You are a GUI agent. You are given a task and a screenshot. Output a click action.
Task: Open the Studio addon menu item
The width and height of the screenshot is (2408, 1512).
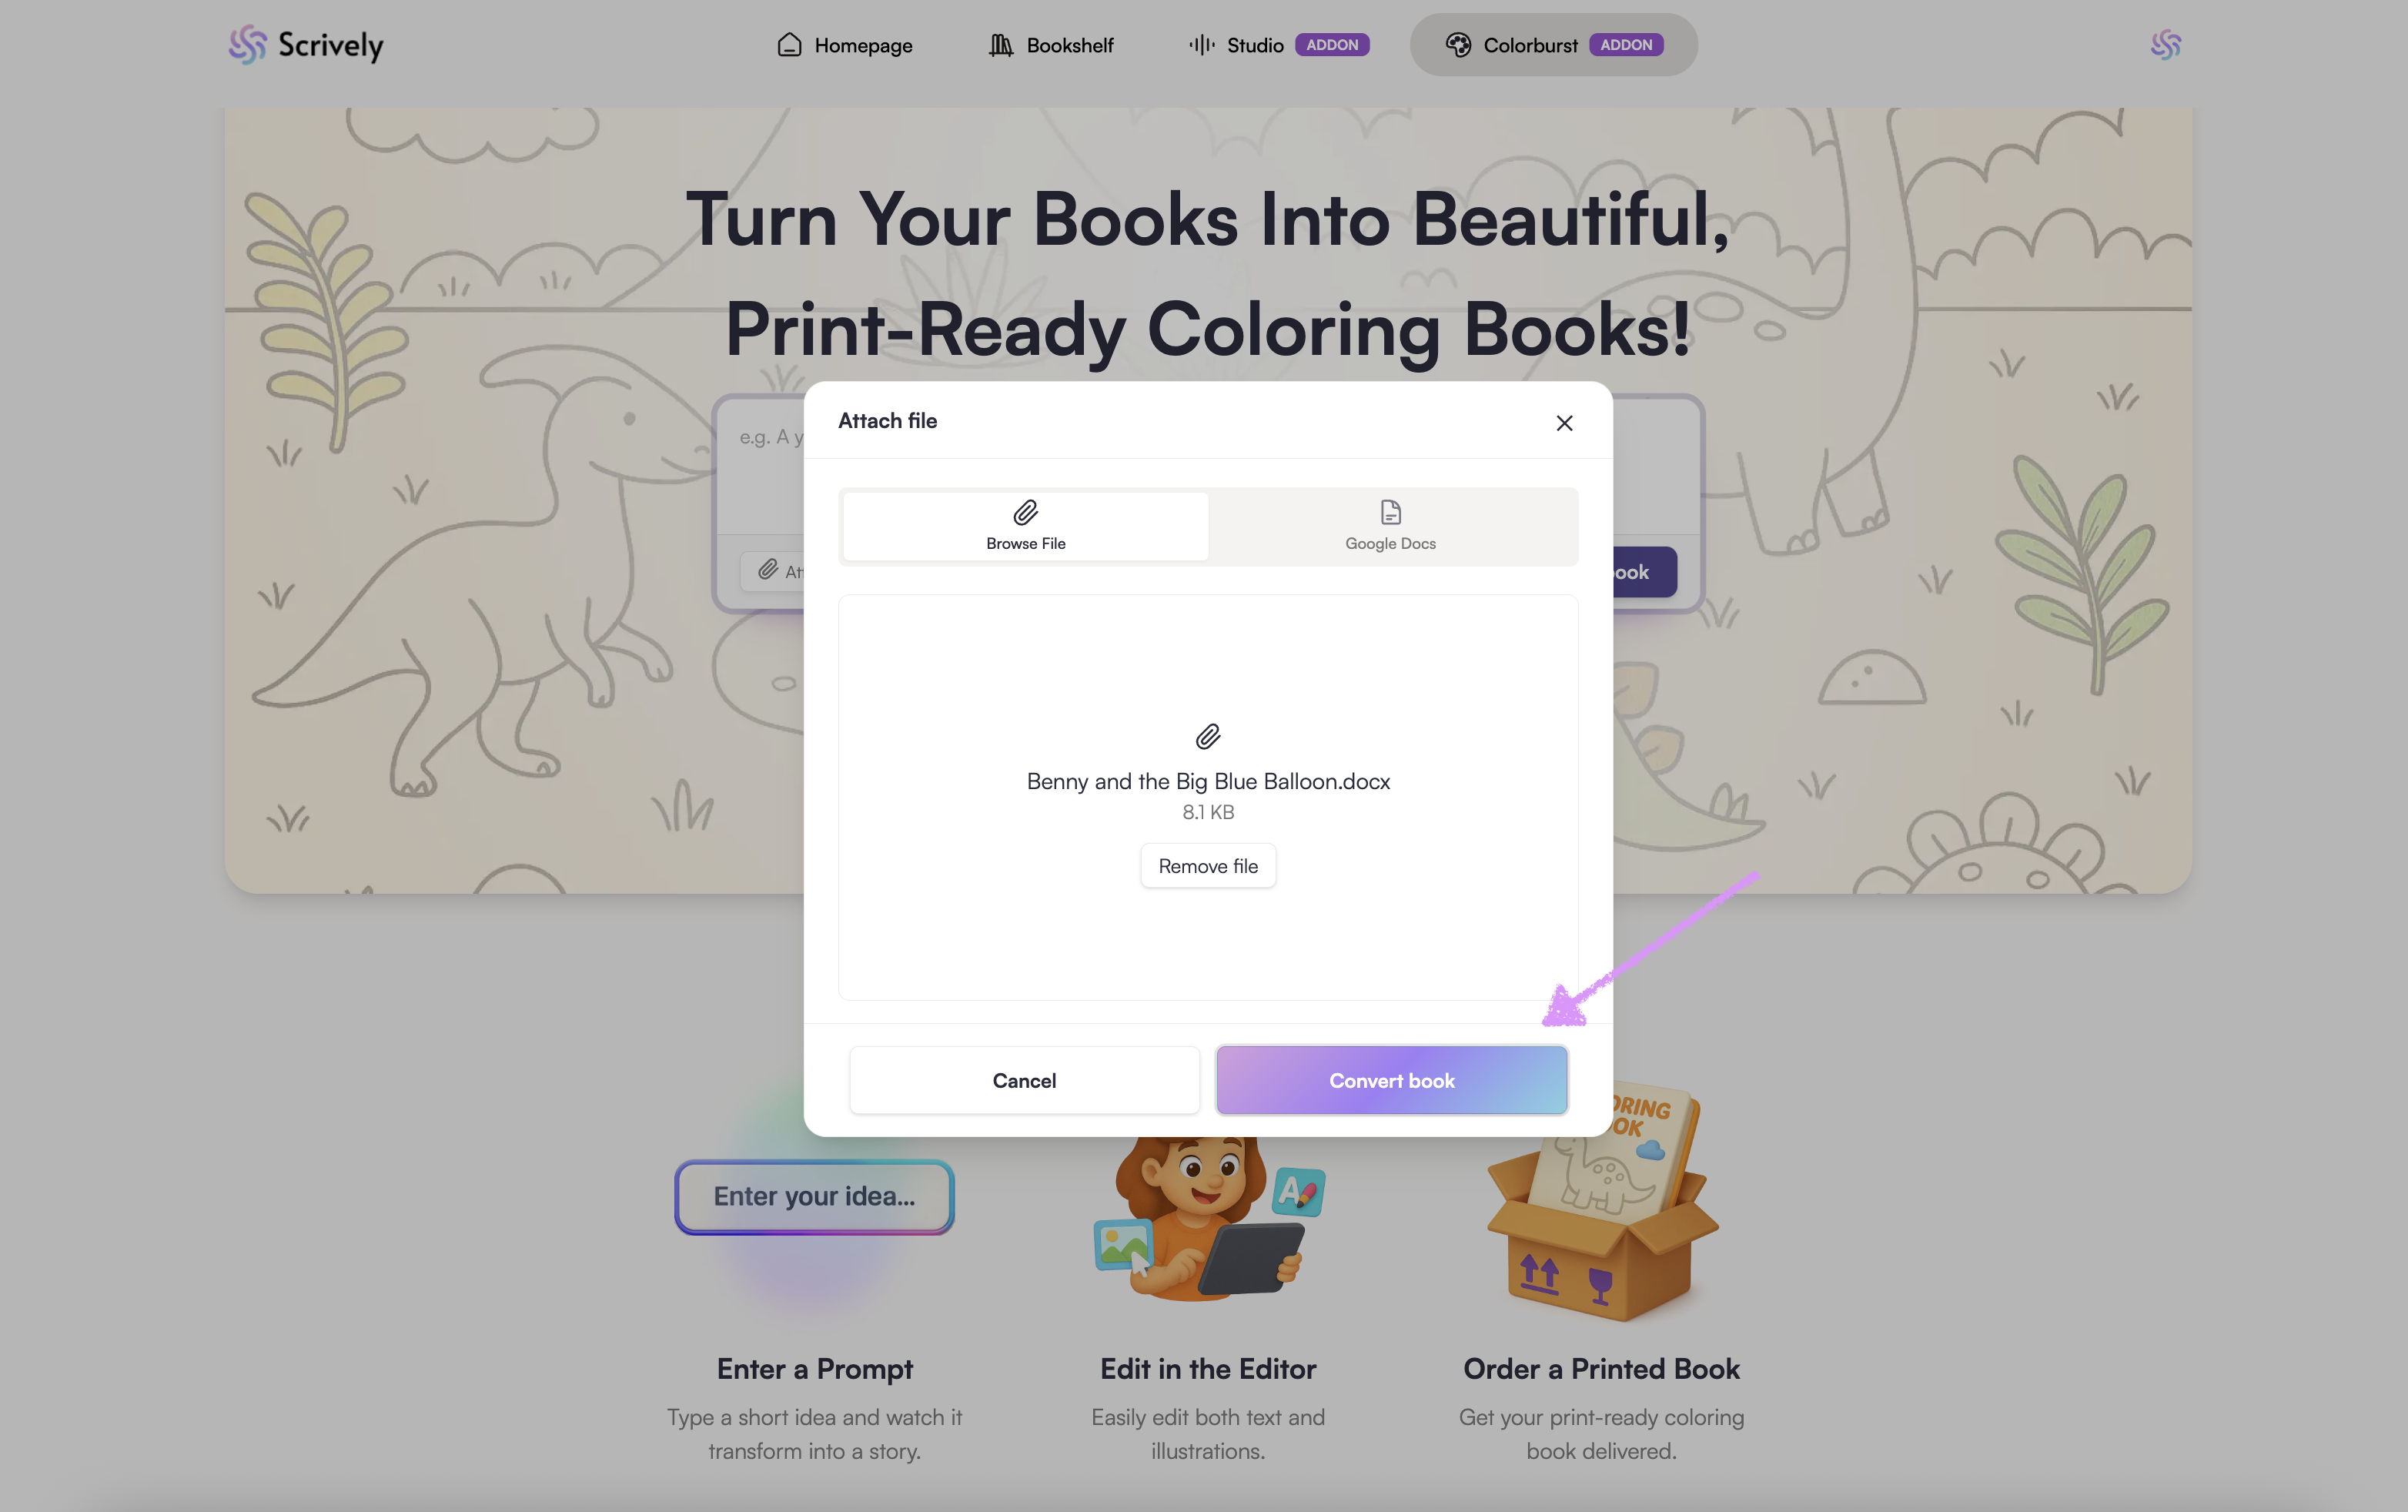pyautogui.click(x=1278, y=45)
